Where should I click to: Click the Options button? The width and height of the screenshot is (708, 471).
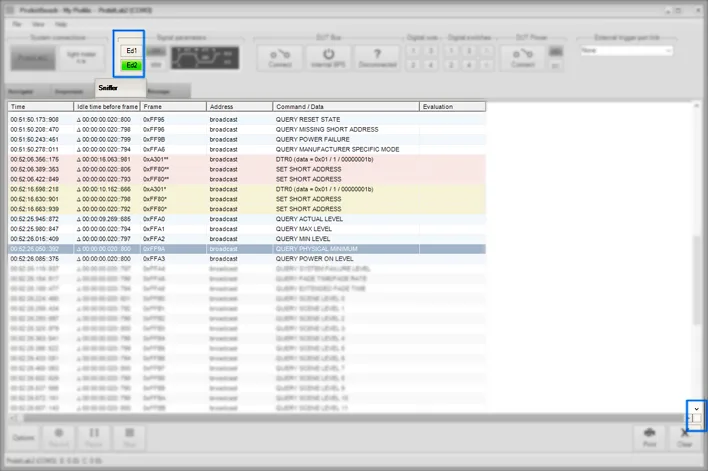[23, 438]
